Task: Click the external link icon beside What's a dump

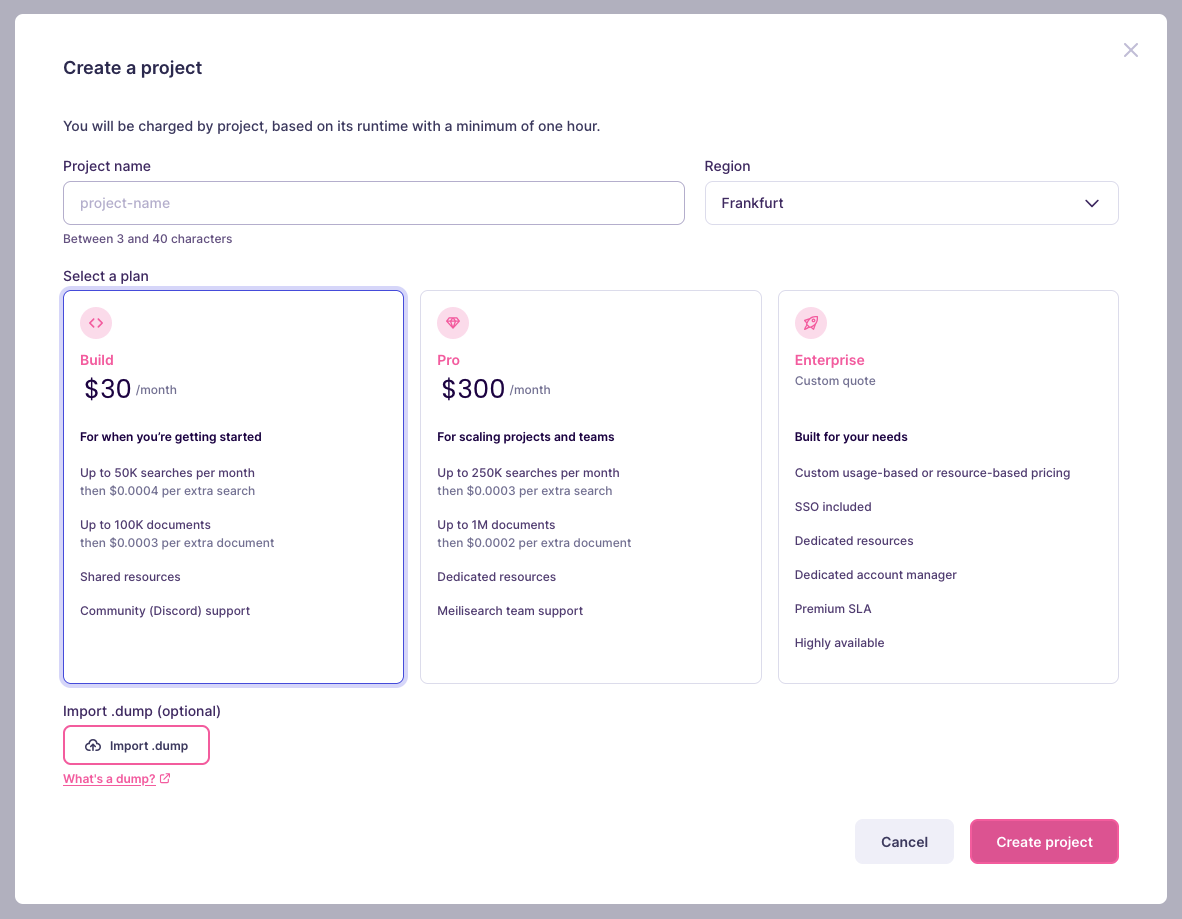Action: pos(164,778)
